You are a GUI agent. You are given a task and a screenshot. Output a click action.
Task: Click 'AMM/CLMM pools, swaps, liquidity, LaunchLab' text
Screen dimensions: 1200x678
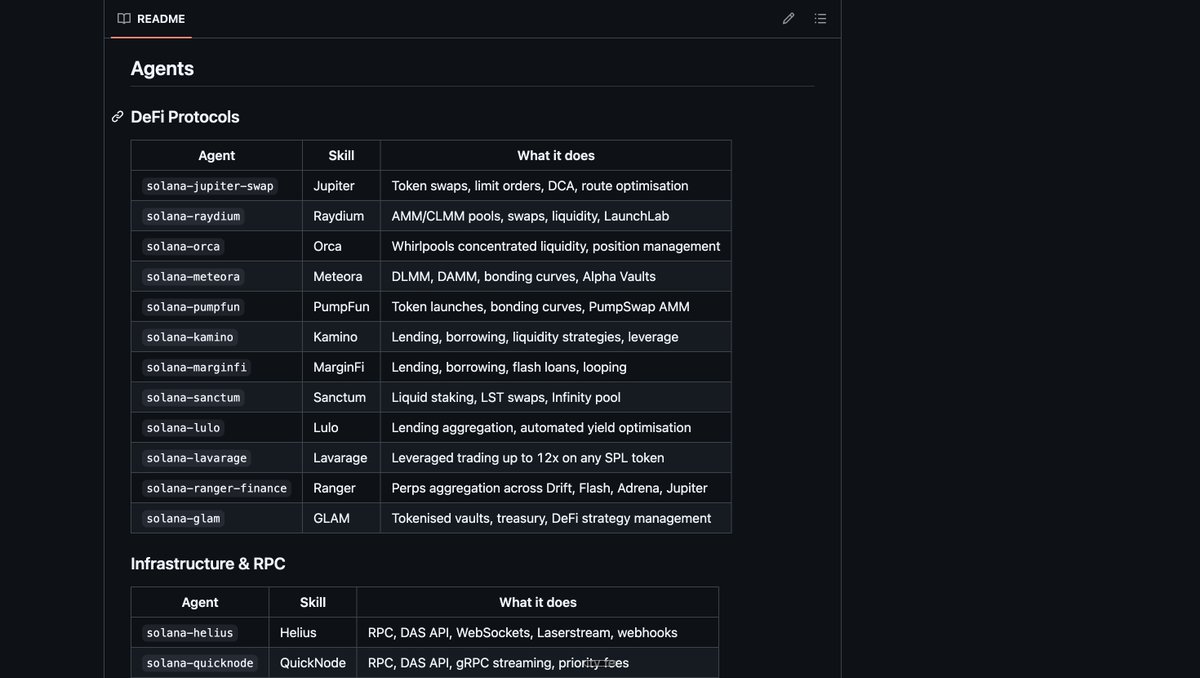[530, 216]
